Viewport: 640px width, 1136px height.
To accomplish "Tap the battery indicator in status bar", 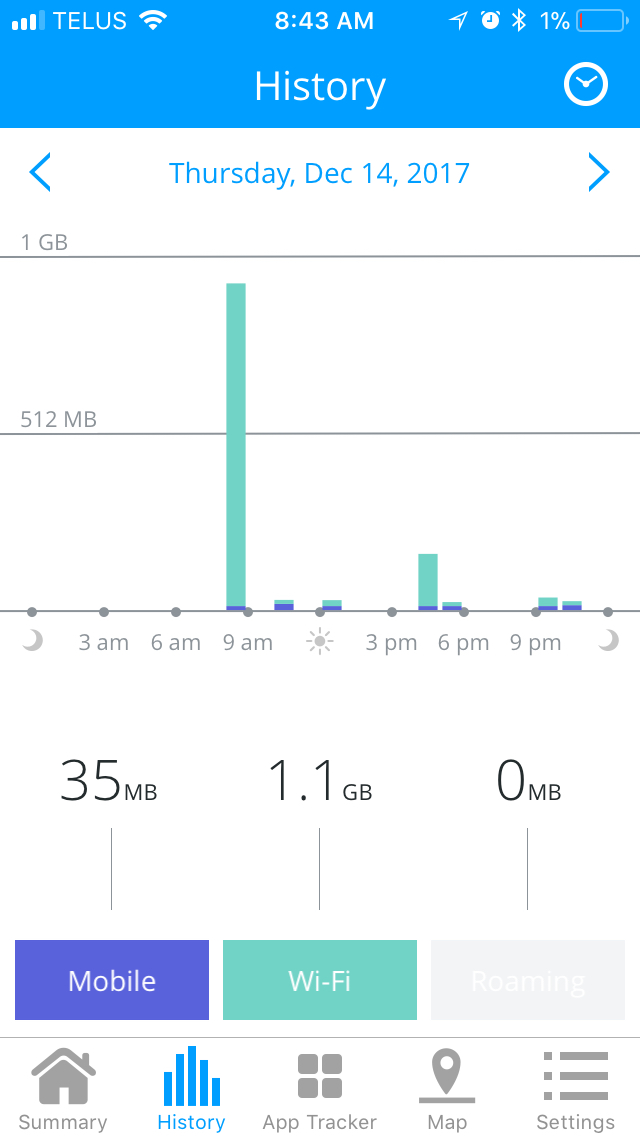I will click(x=602, y=21).
